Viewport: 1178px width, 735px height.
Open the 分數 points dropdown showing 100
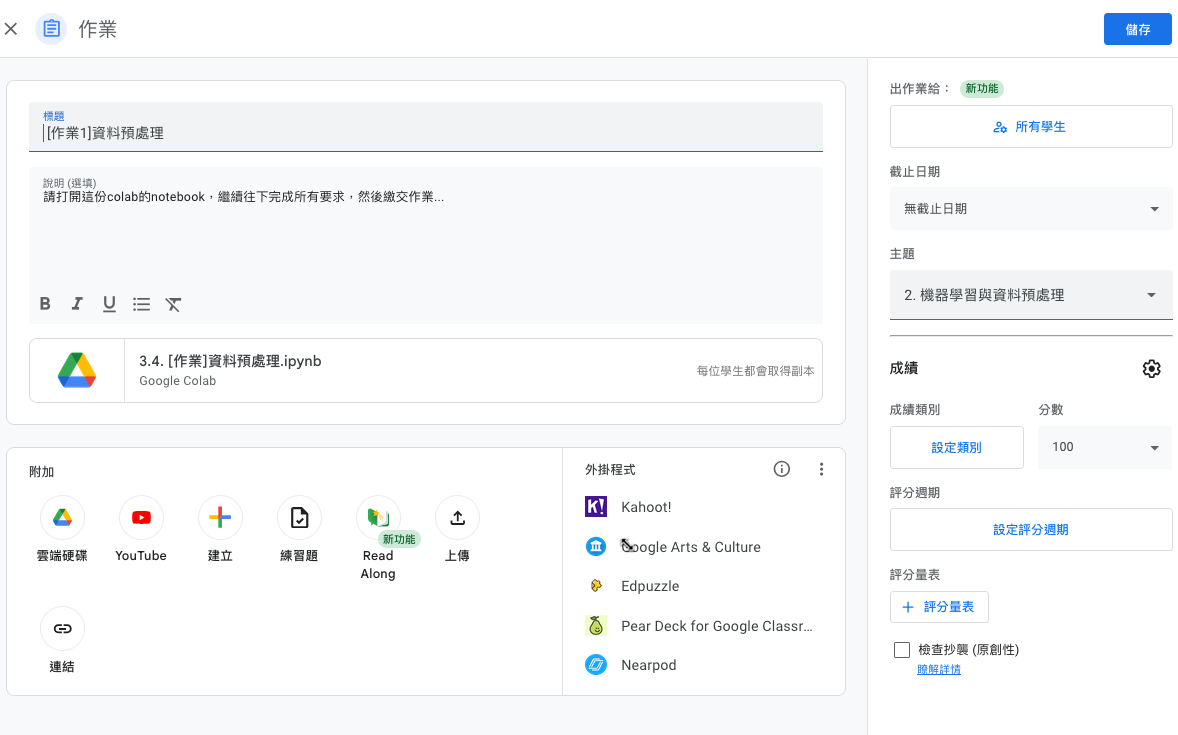click(x=1104, y=447)
